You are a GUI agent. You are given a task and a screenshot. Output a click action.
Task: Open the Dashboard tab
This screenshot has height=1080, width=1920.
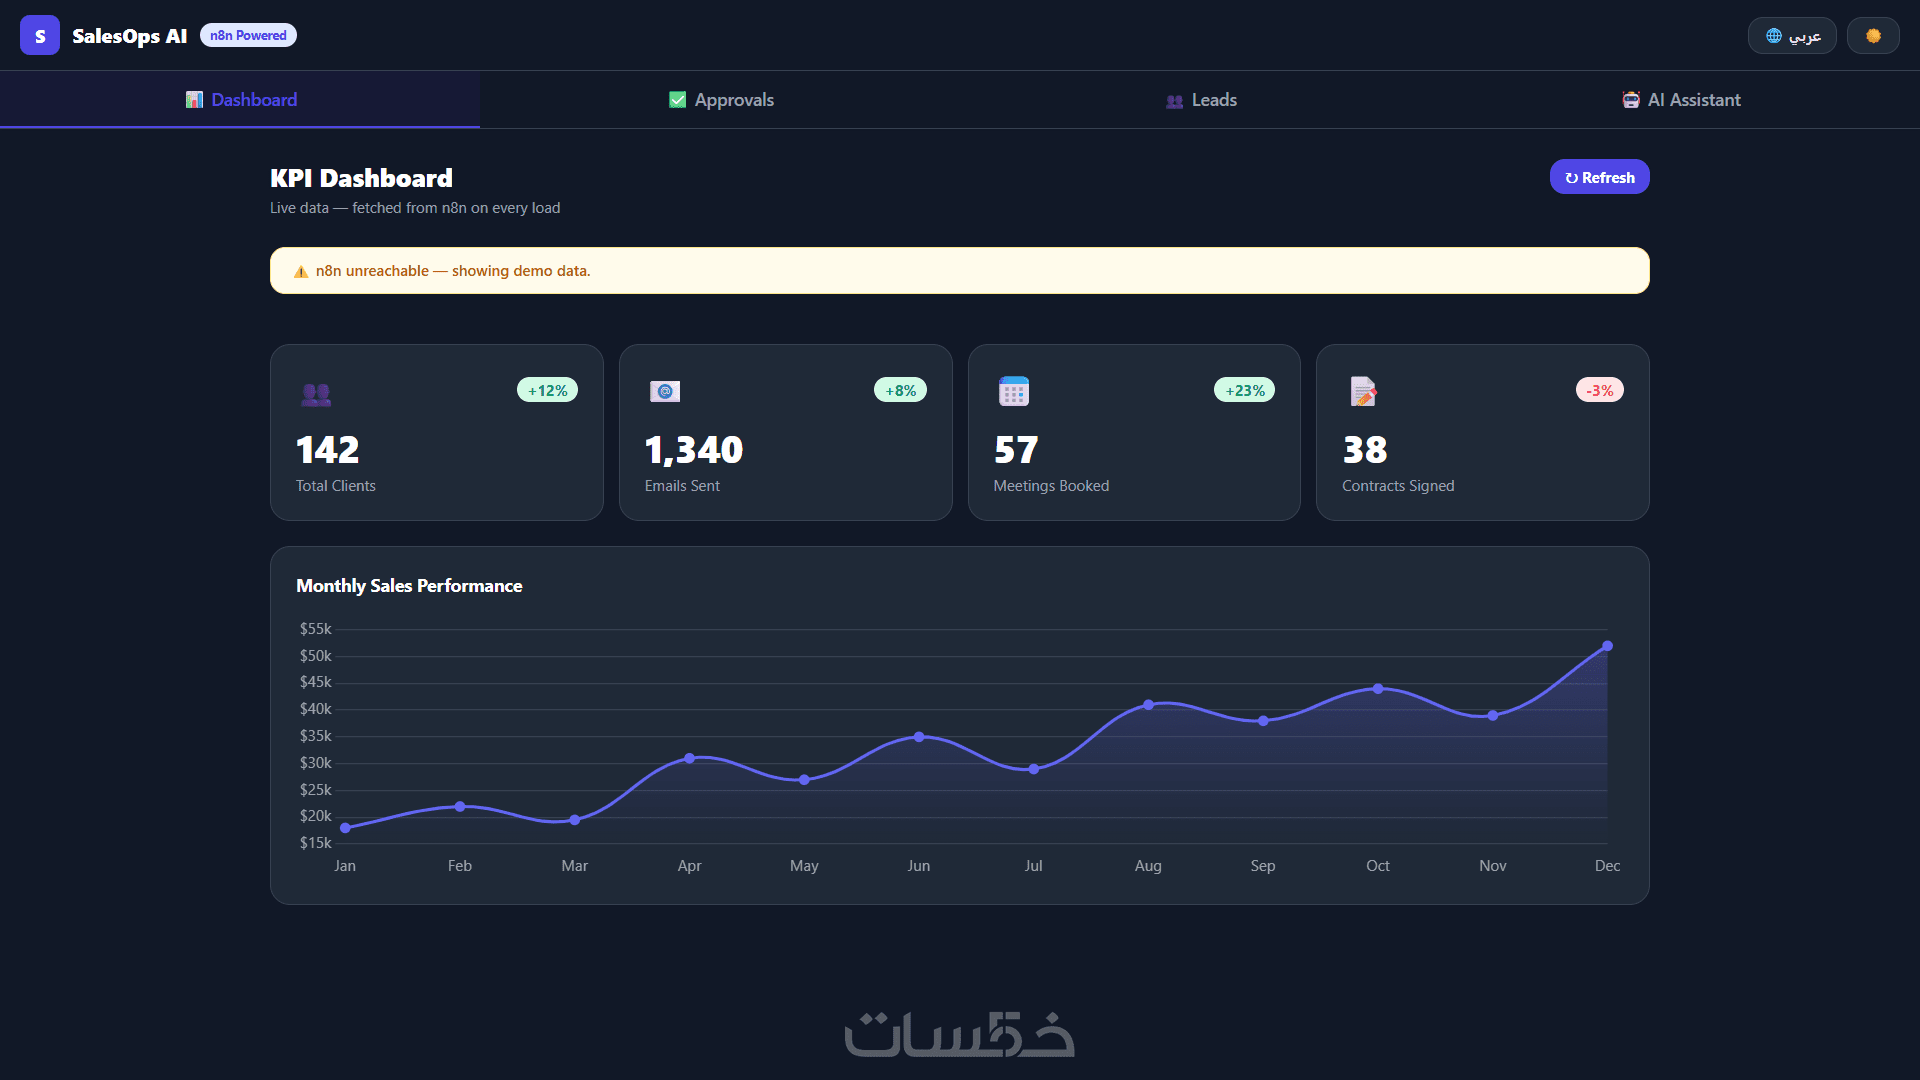(x=241, y=100)
